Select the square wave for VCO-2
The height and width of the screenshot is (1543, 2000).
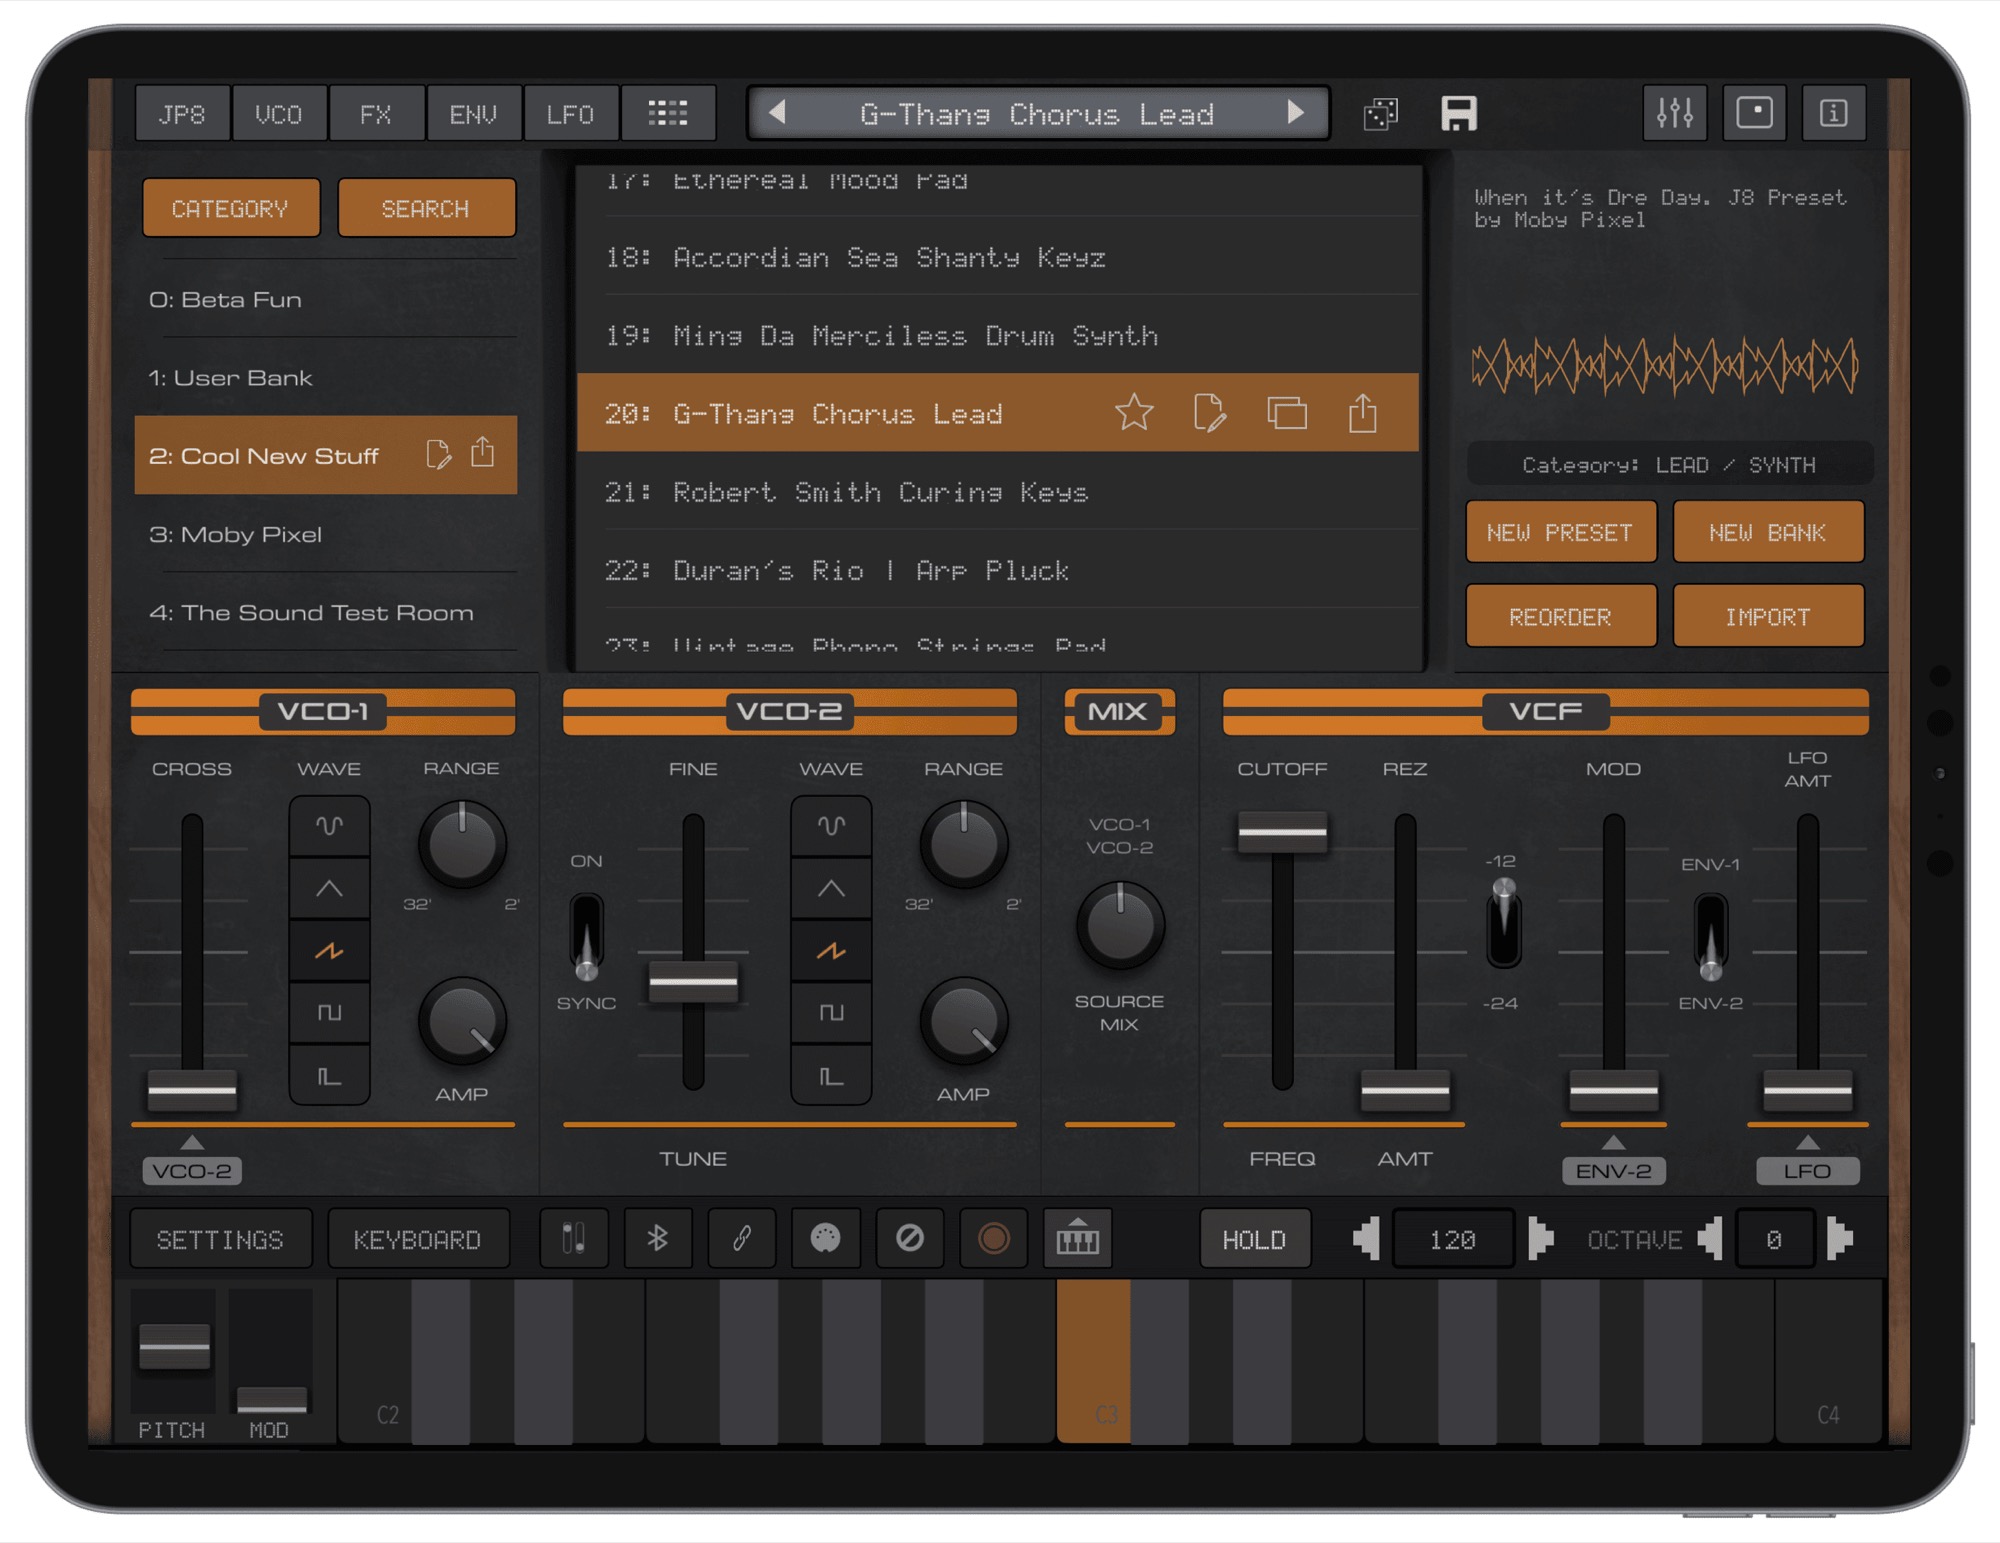tap(831, 1013)
